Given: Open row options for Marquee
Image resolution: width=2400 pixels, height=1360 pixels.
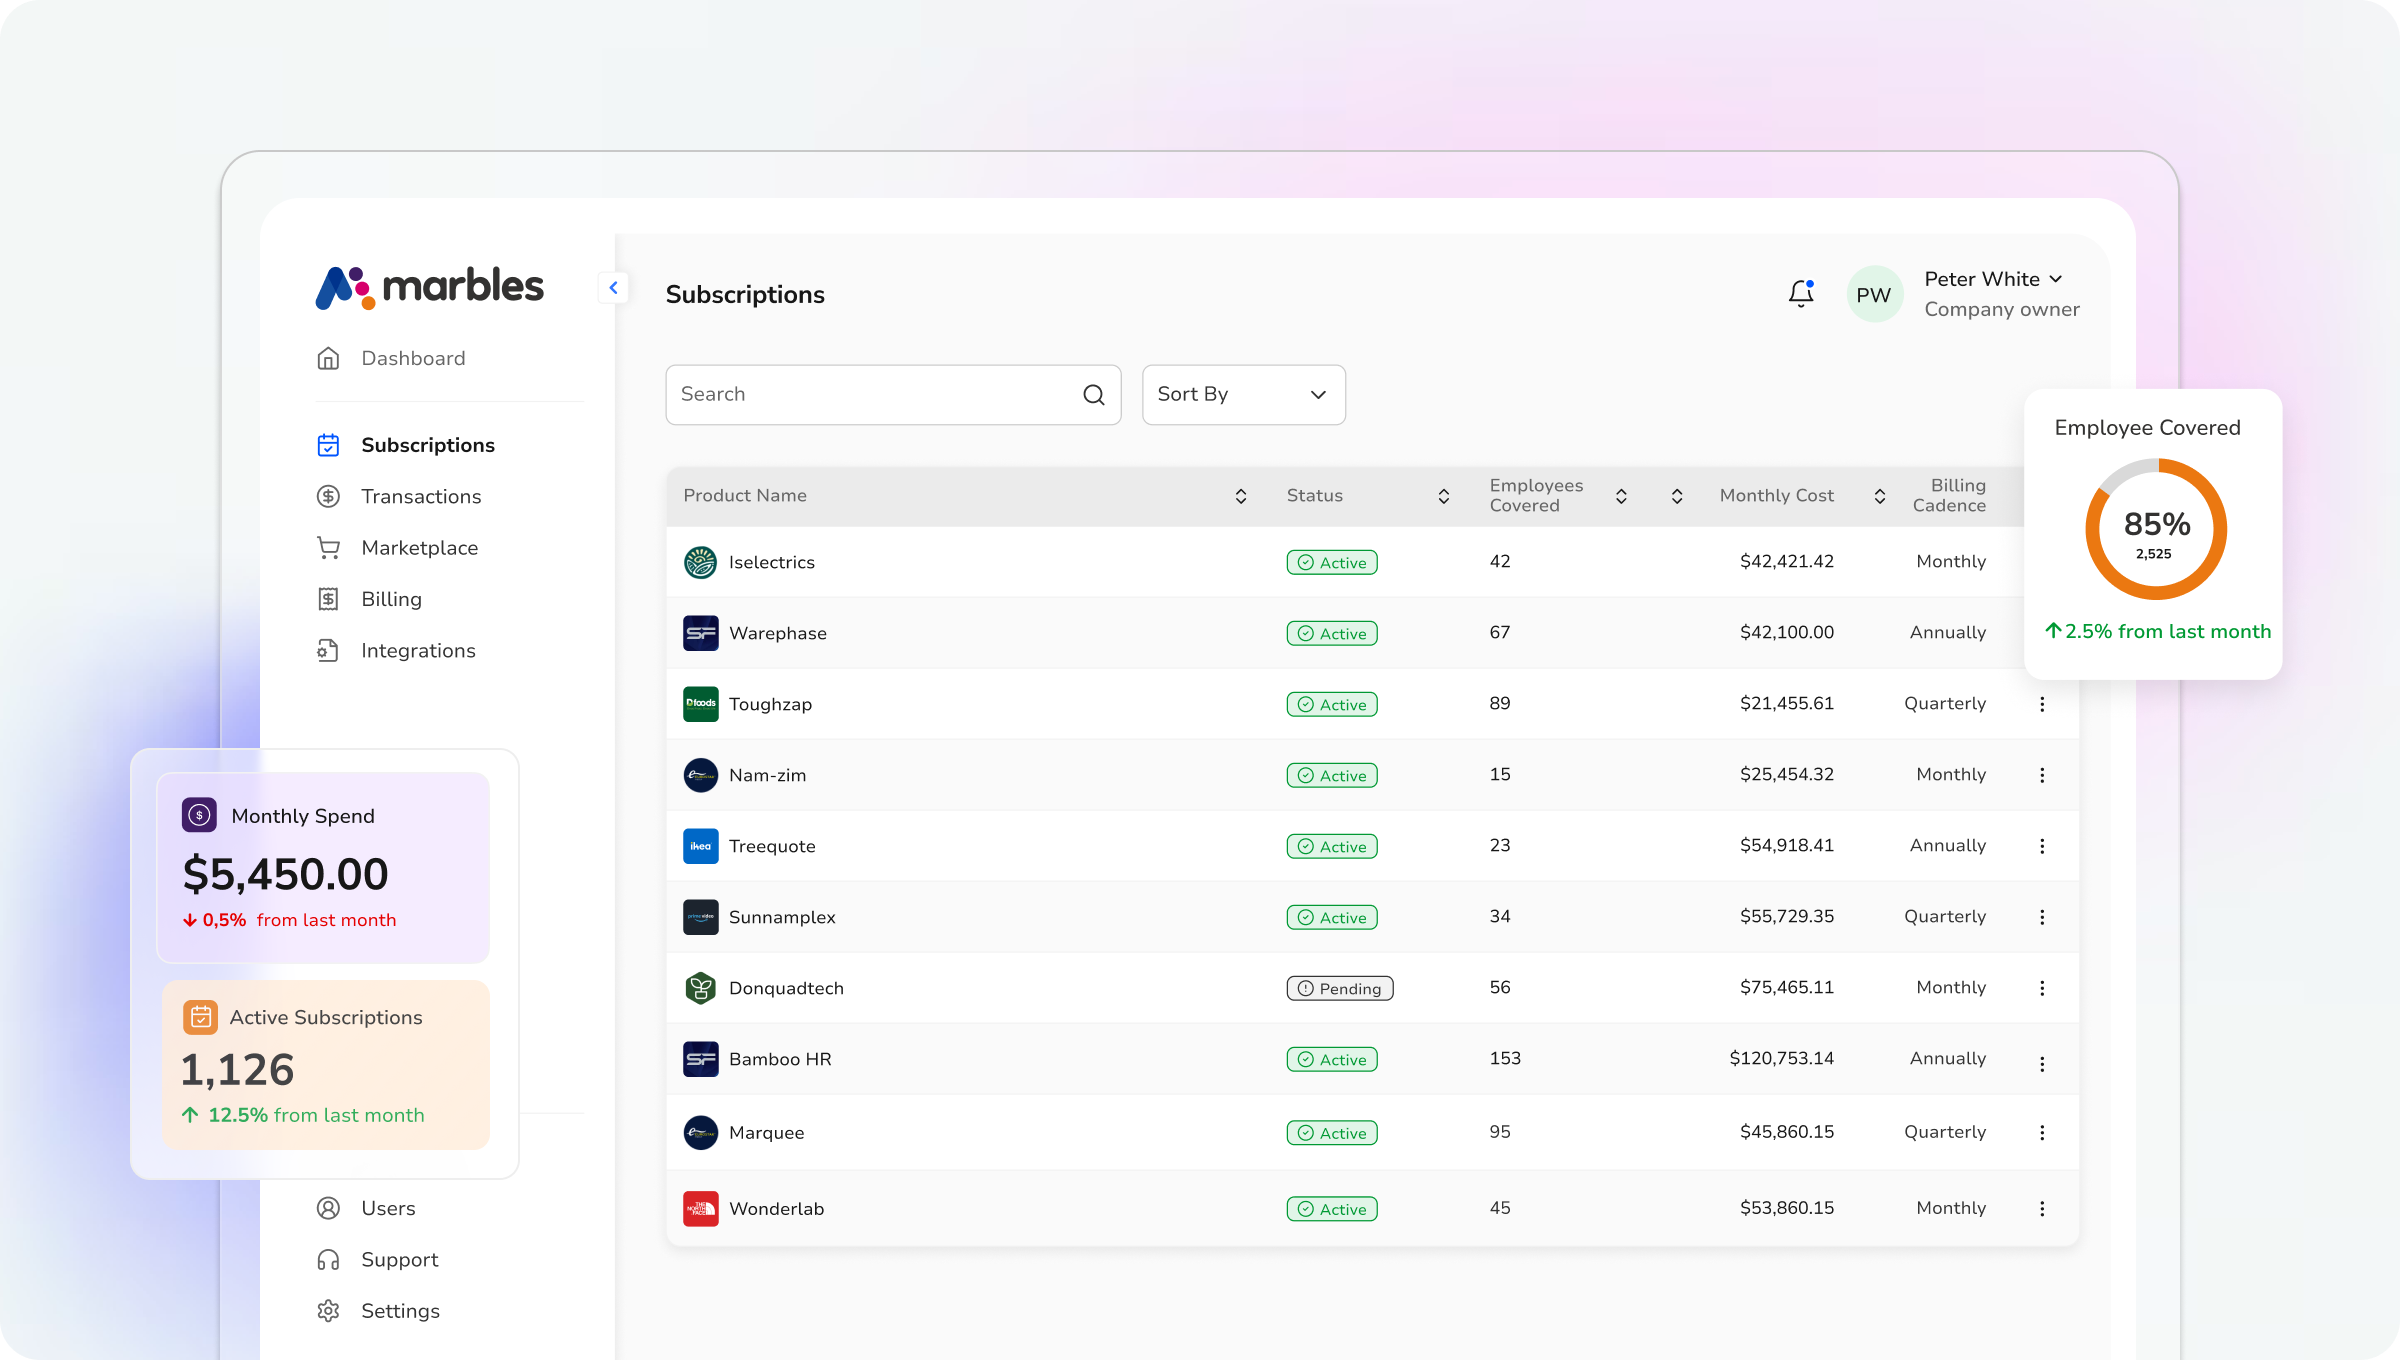Looking at the screenshot, I should coord(2042,1133).
